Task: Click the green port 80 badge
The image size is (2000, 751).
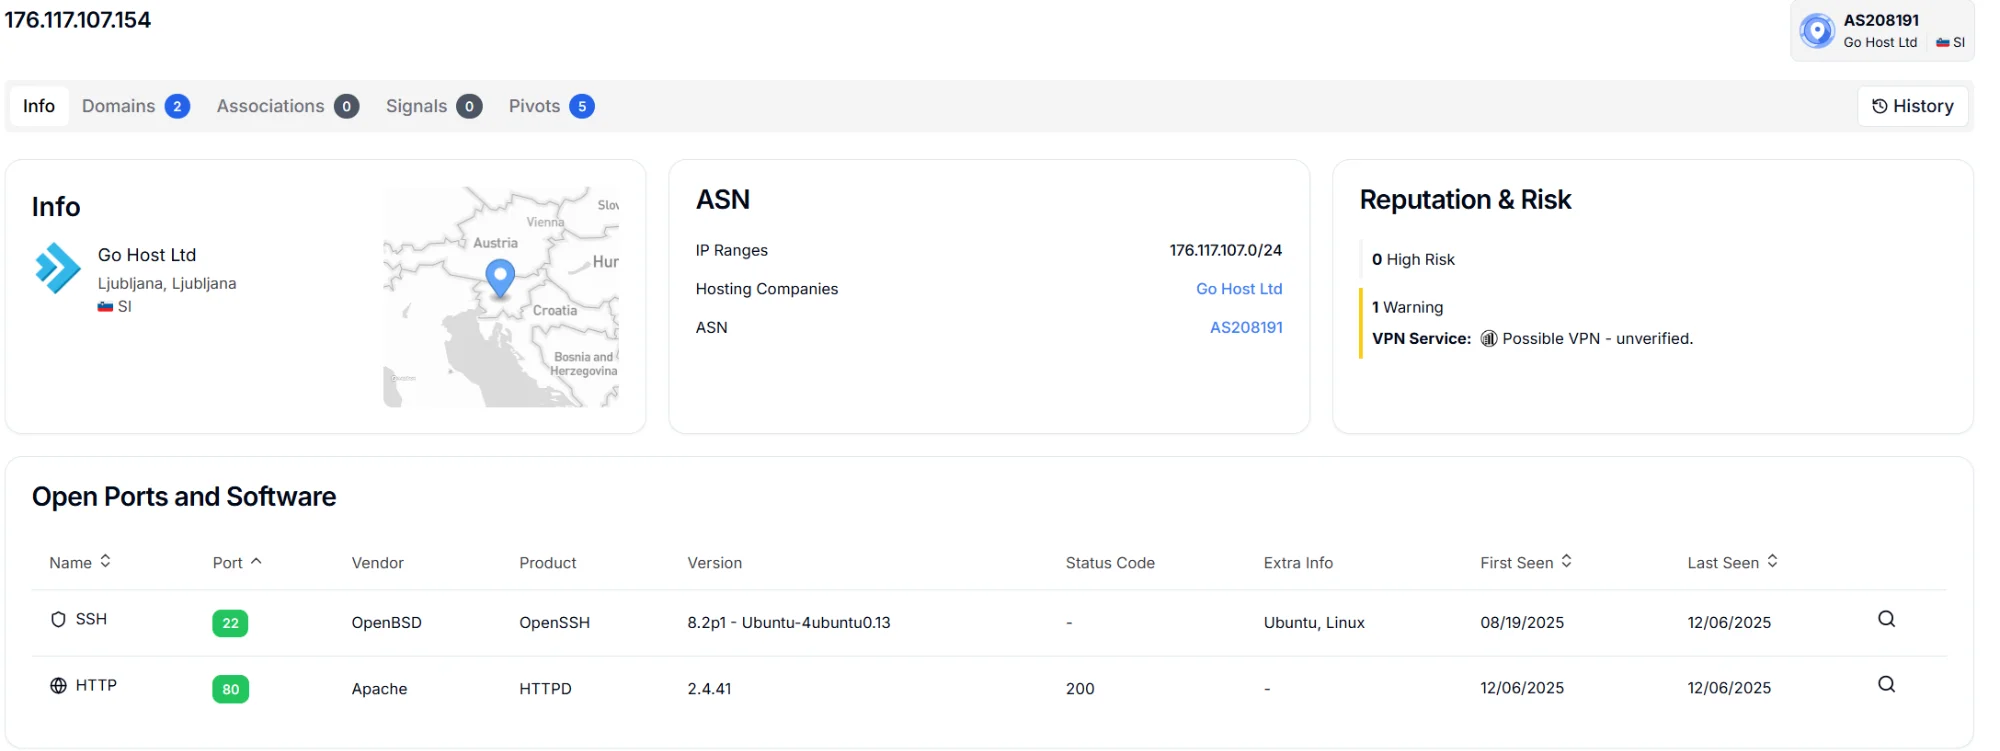Action: [x=230, y=689]
